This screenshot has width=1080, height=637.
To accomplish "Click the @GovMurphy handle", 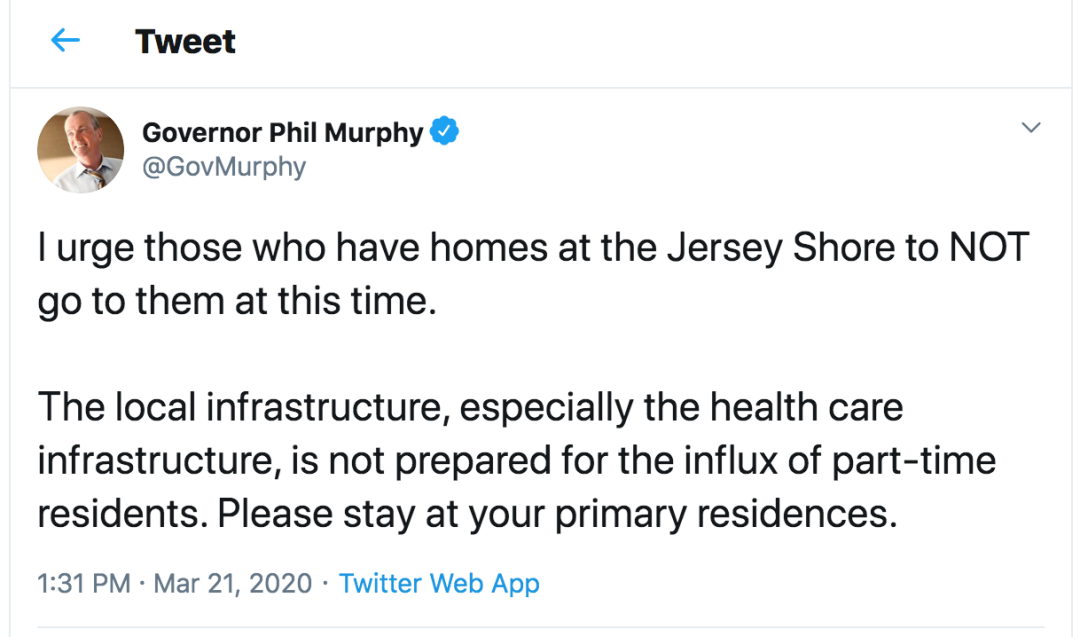I will (x=224, y=167).
